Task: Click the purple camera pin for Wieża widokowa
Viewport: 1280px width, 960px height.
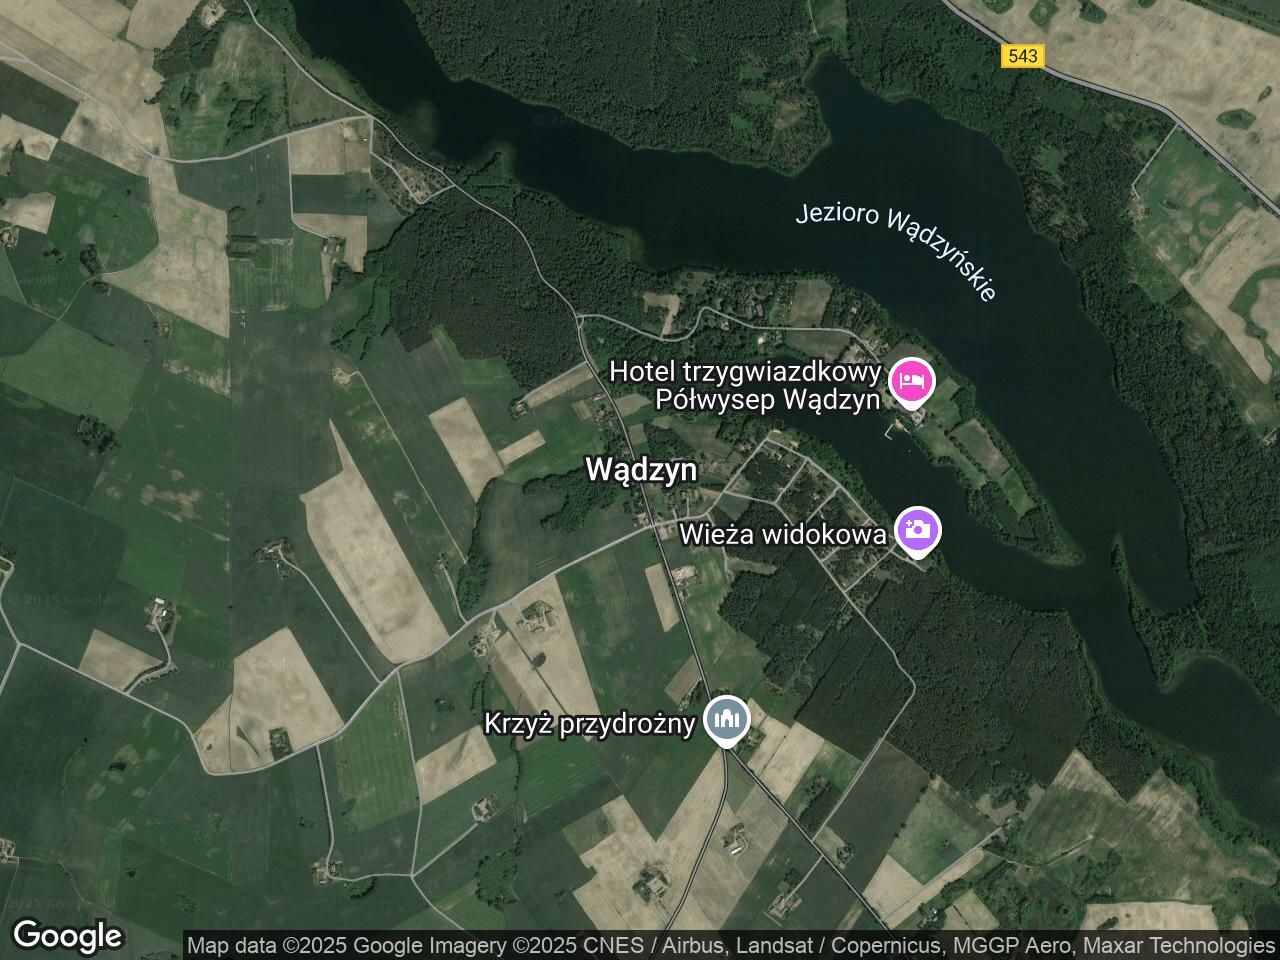Action: 917,532
